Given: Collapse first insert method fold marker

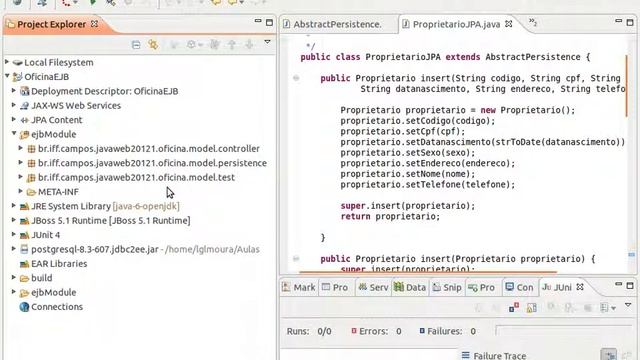Looking at the screenshot, I should (296, 78).
